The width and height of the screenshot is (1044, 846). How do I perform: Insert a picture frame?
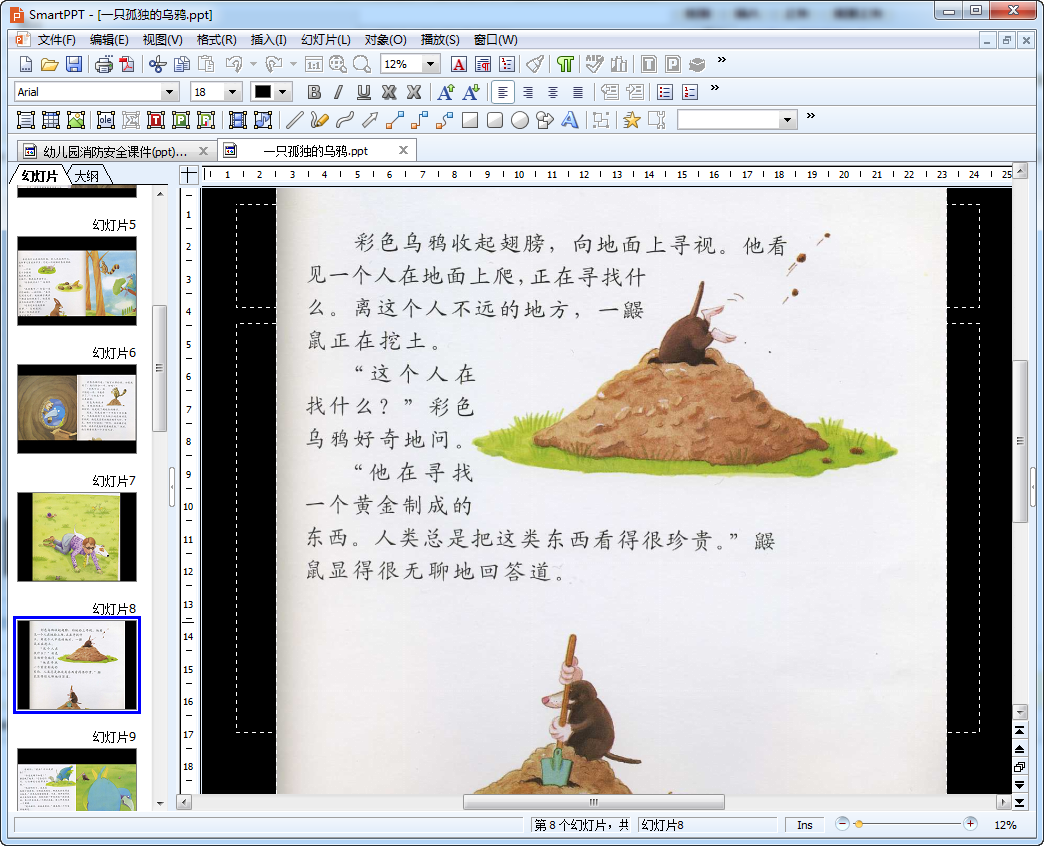coord(76,120)
